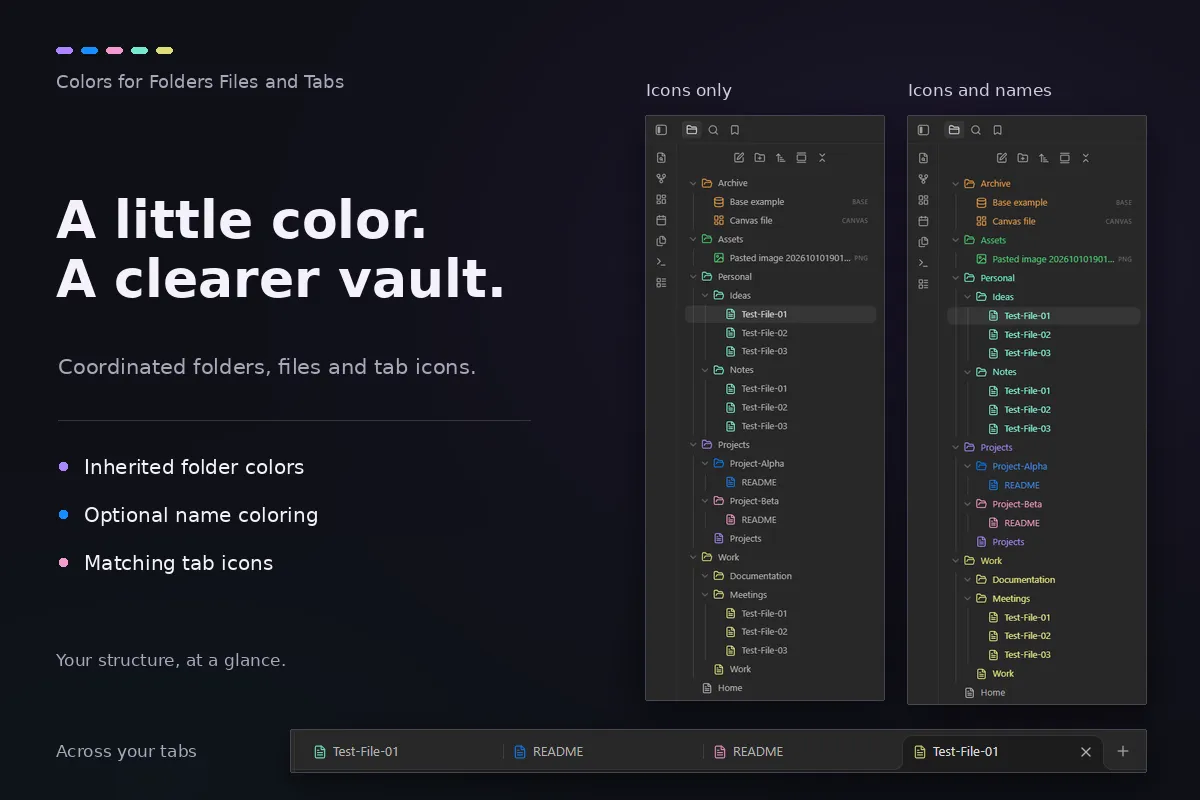Open graph view ribbon icon, Icons only panel
1200x800 pixels.
[661, 179]
